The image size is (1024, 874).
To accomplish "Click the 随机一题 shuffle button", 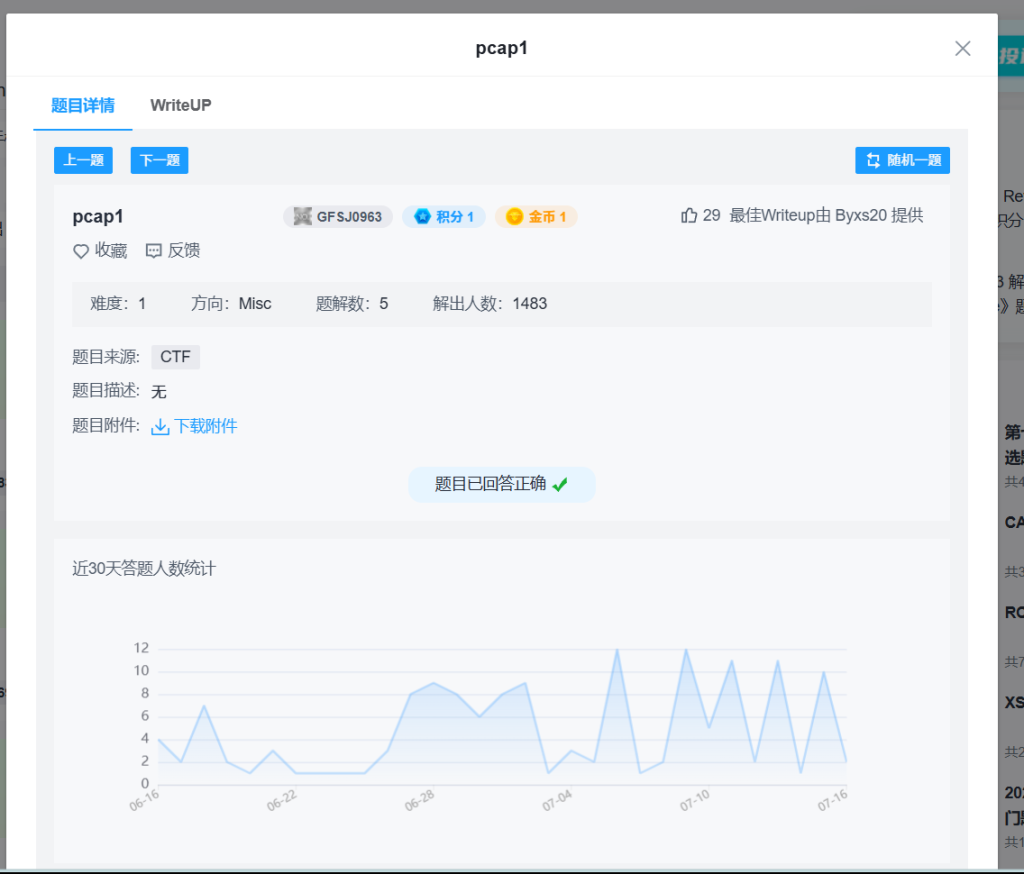I will [x=902, y=160].
